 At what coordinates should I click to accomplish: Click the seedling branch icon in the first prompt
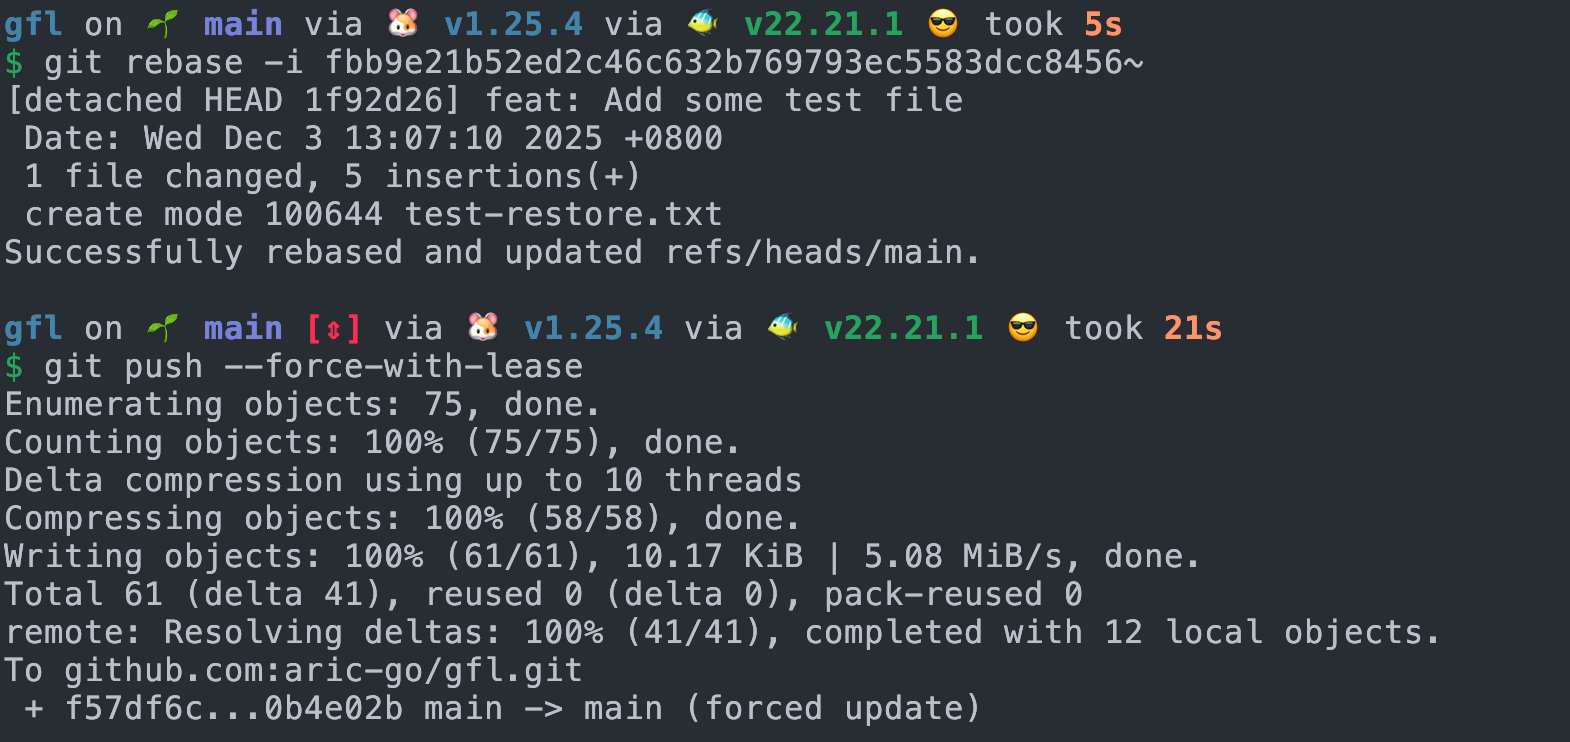[x=162, y=24]
